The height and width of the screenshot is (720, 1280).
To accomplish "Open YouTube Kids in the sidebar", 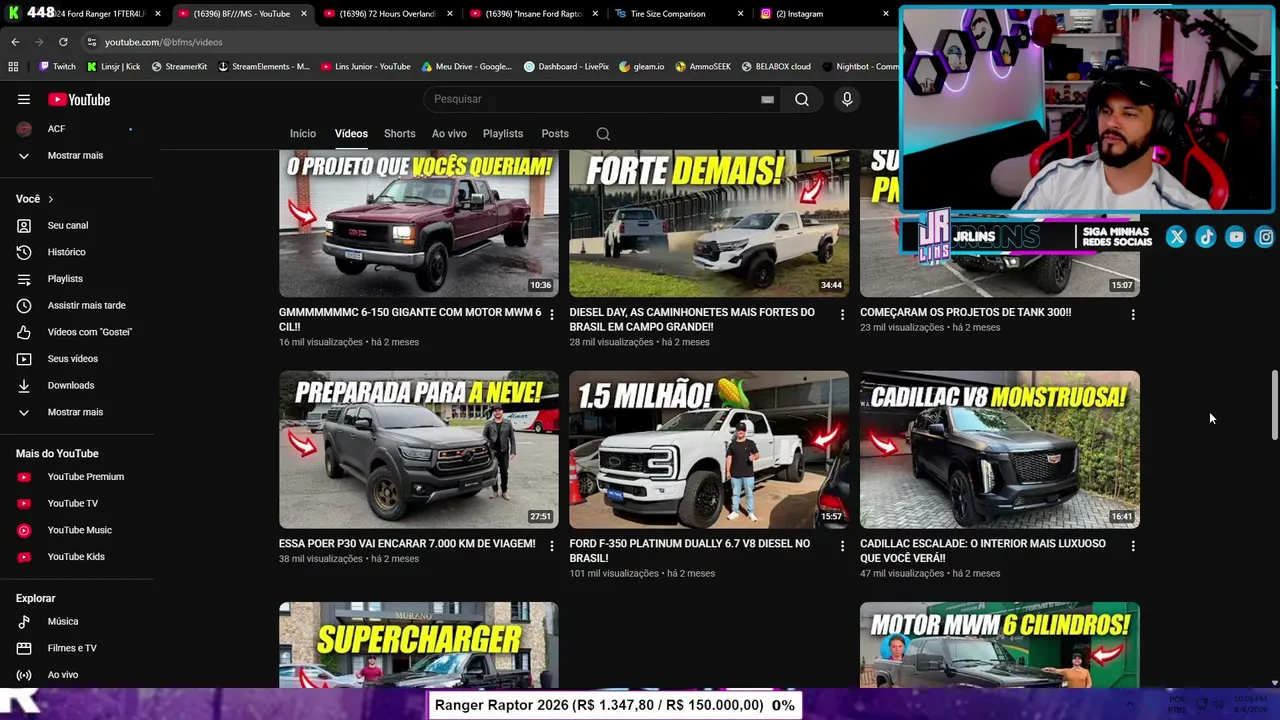I will coord(77,557).
